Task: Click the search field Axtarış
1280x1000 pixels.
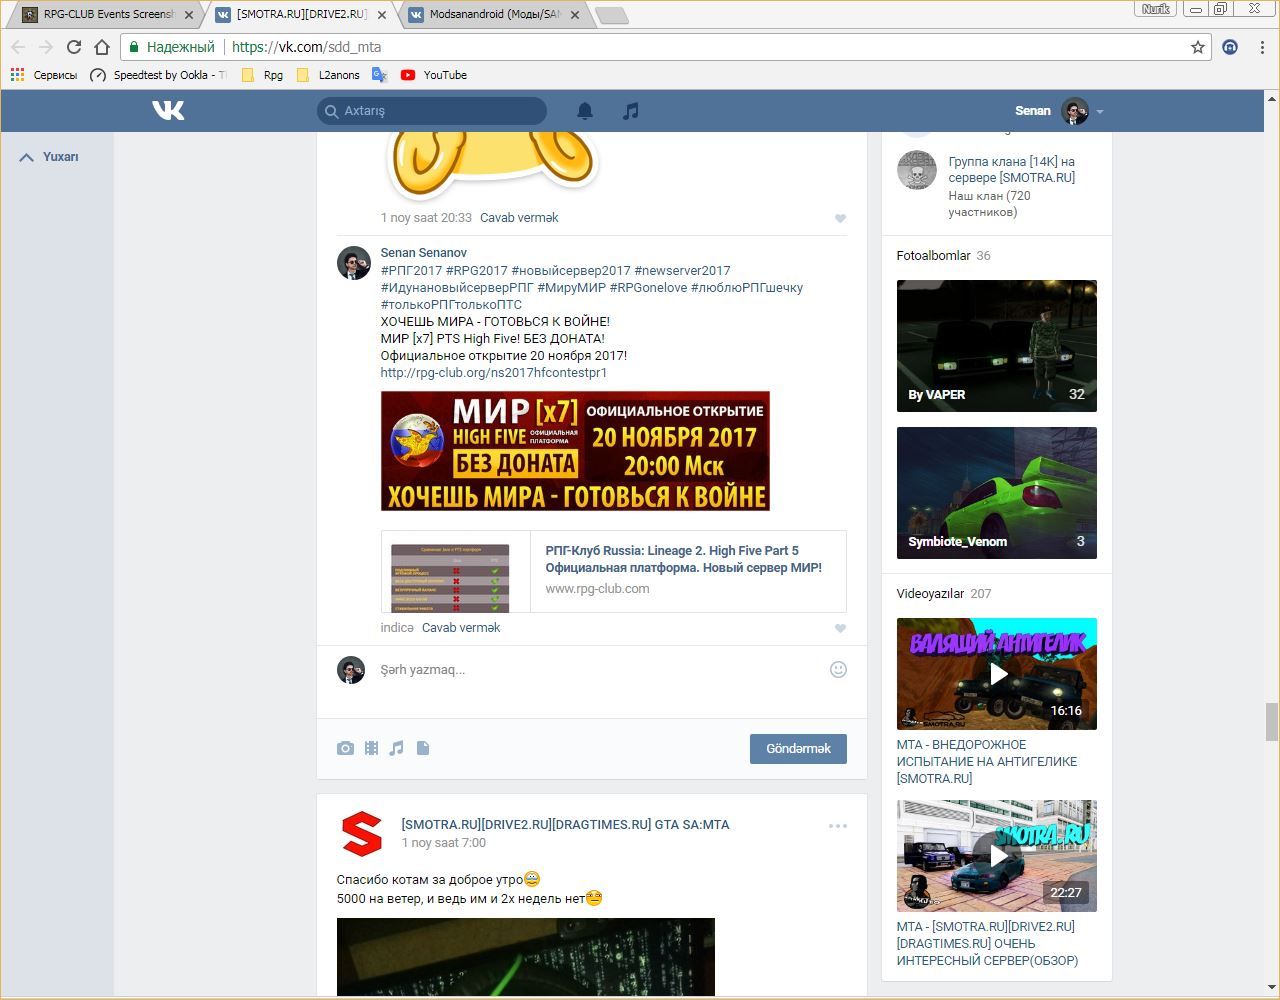Action: click(x=432, y=111)
